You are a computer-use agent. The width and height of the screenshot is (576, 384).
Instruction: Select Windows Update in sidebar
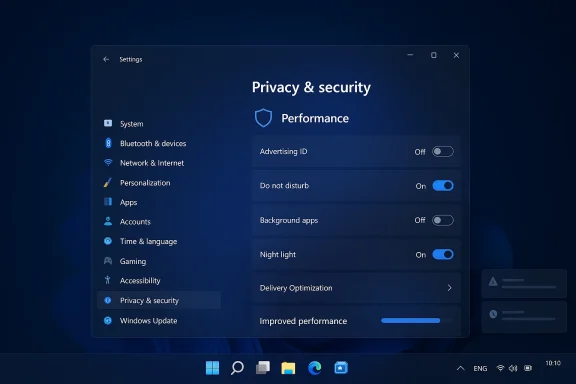(x=159, y=320)
